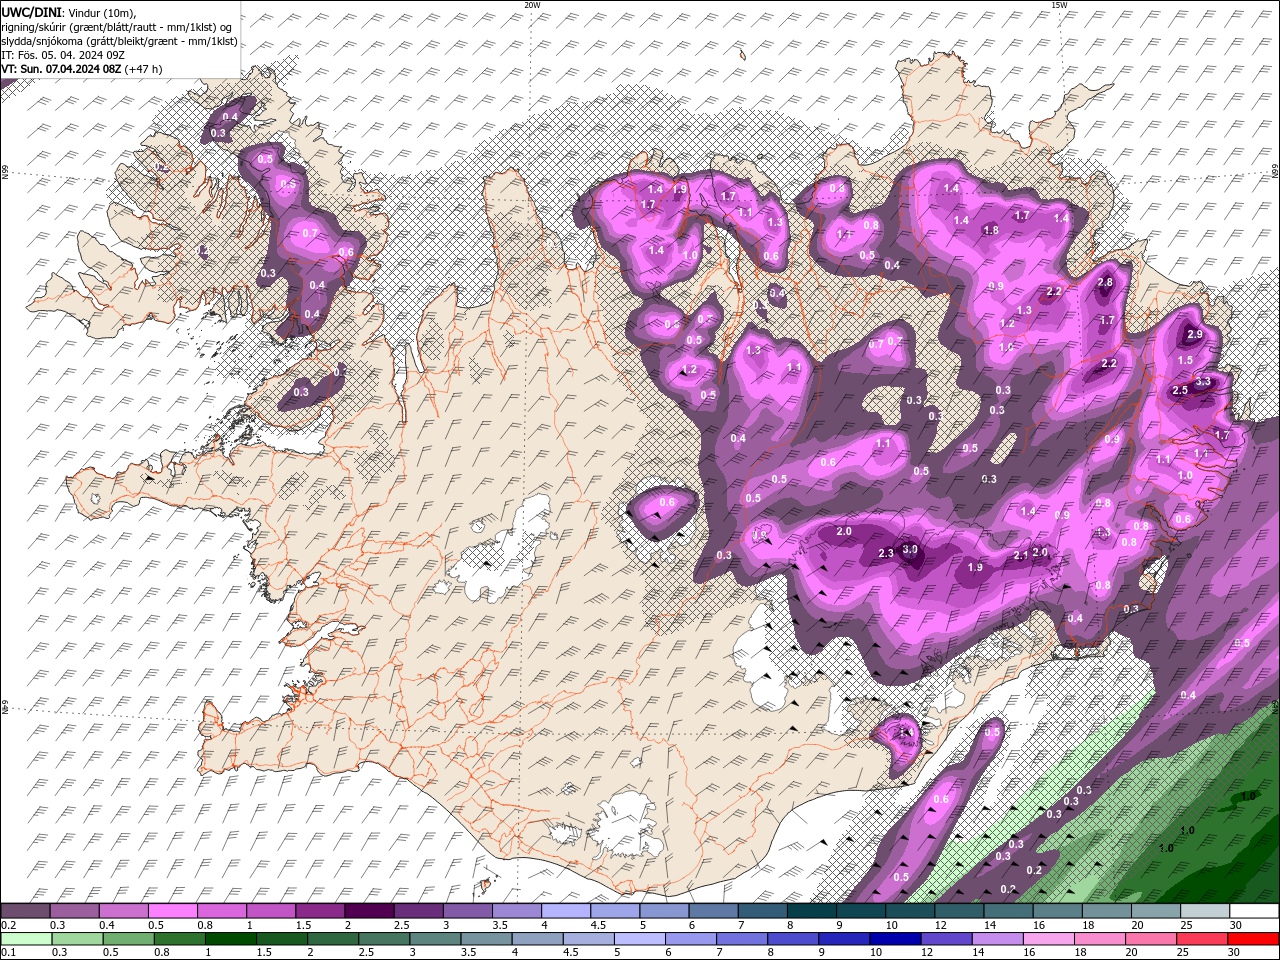Click the 2.3 snowfall value beside 3.0
This screenshot has height=960, width=1280.
tap(886, 554)
